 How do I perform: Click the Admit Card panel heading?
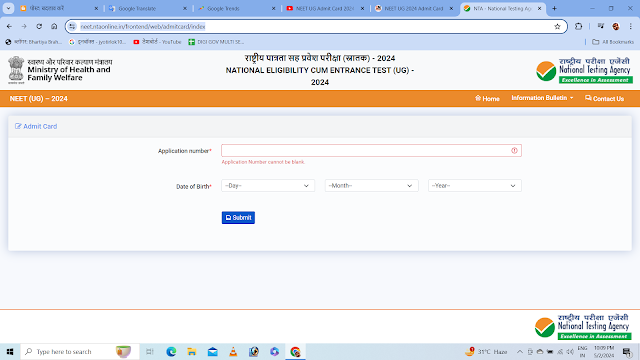tap(36, 127)
